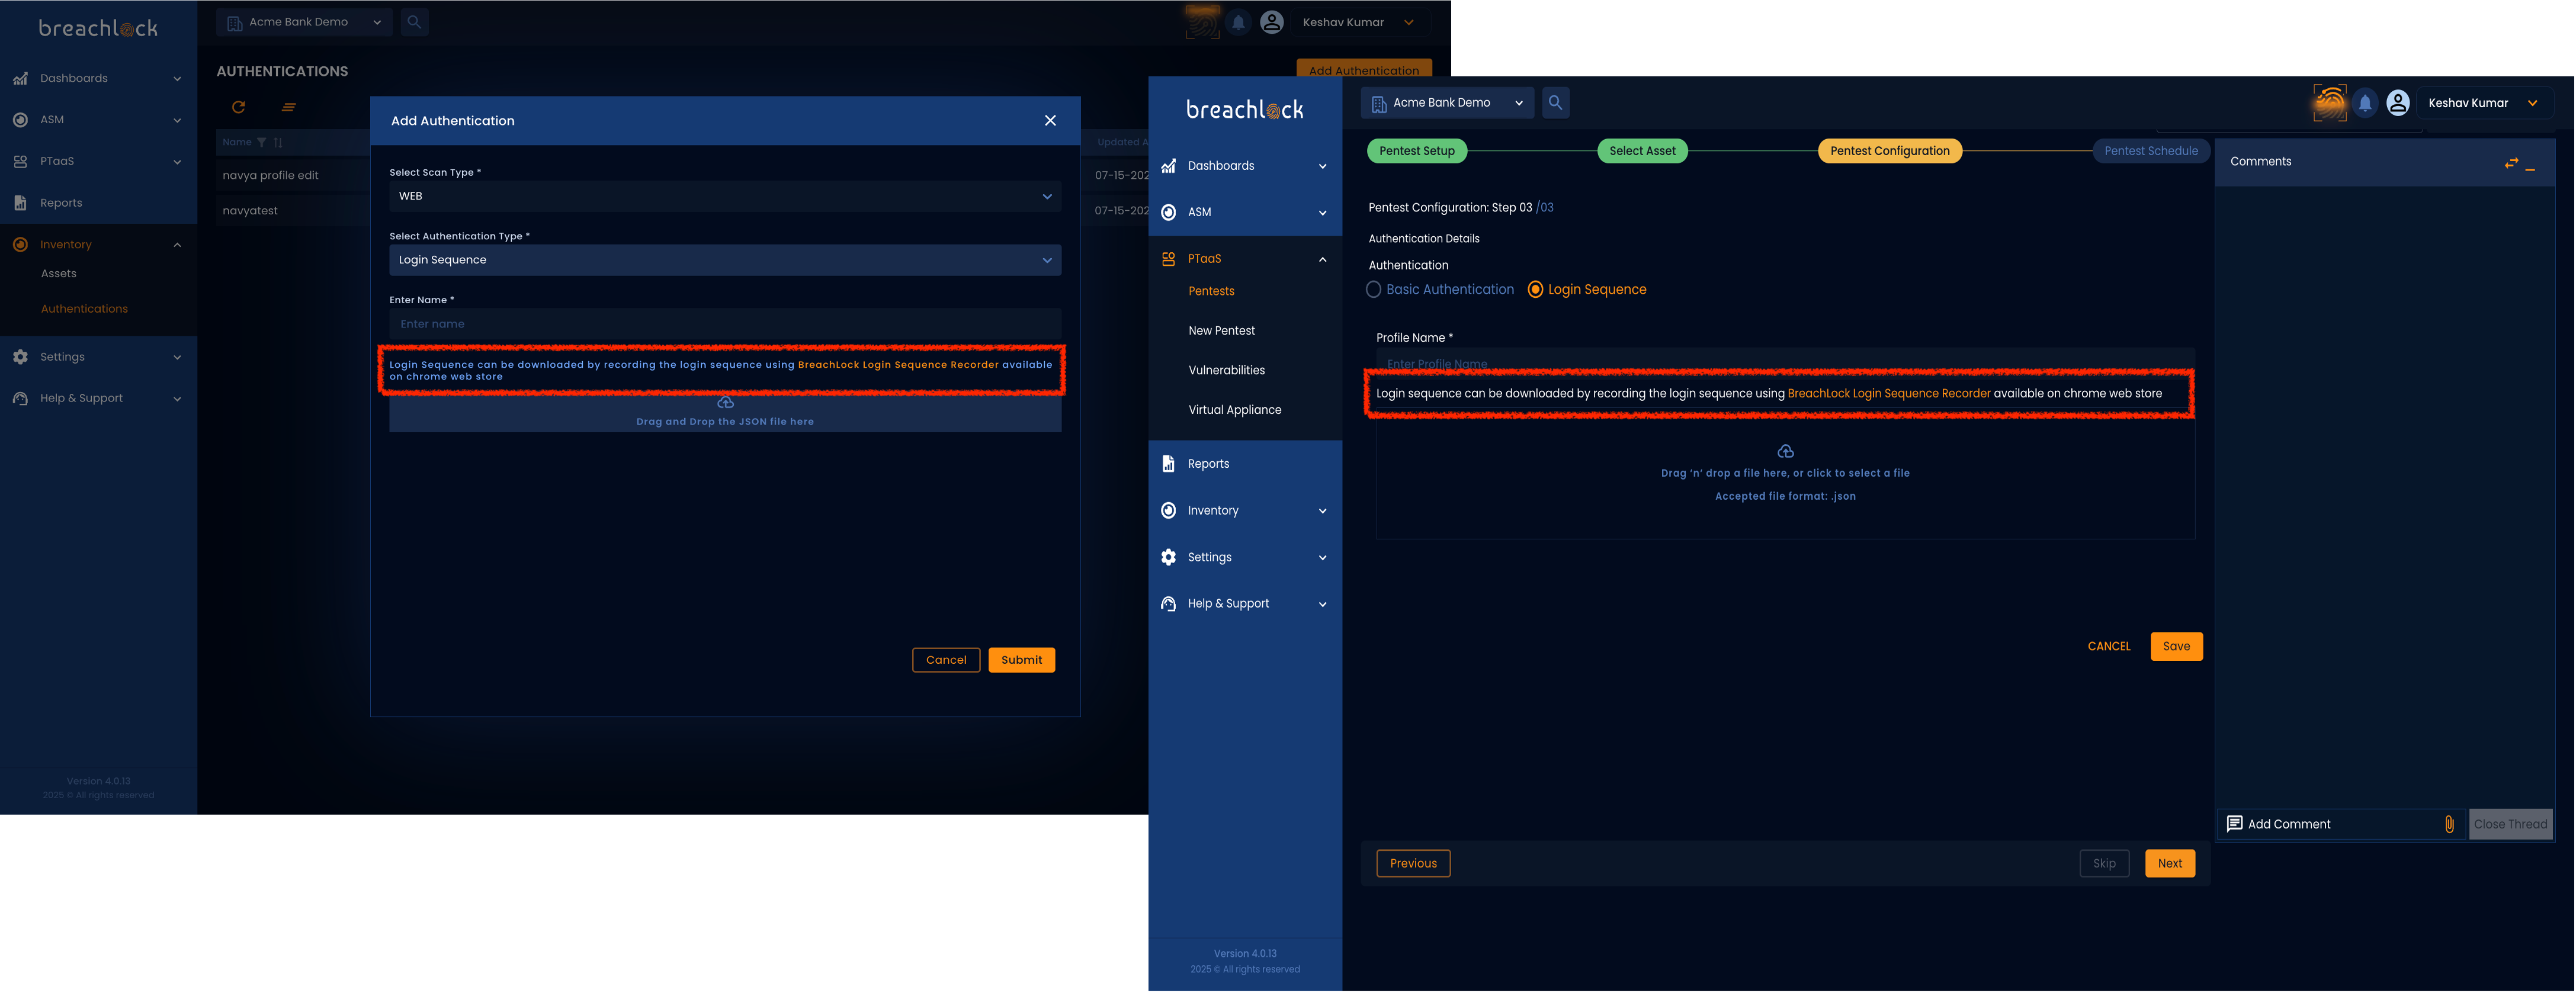Screen dimensions: 2576x993
Task: Click Help & Support headset icon, right sidebar
Action: (x=1168, y=604)
